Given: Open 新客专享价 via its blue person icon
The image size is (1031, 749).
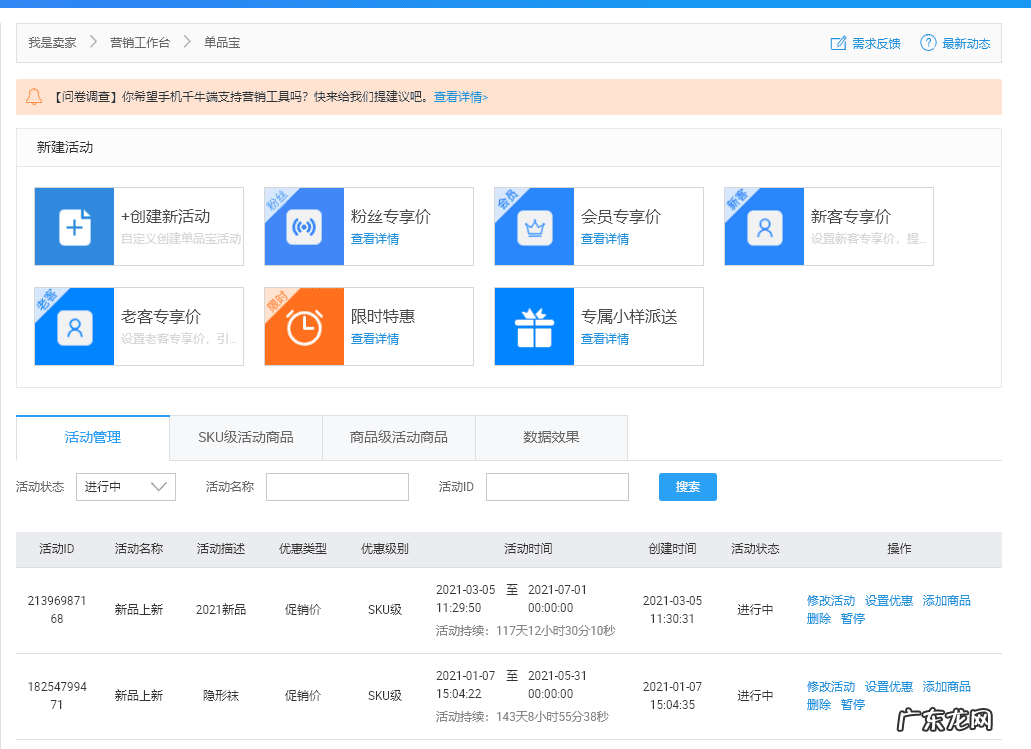Looking at the screenshot, I should pyautogui.click(x=764, y=226).
